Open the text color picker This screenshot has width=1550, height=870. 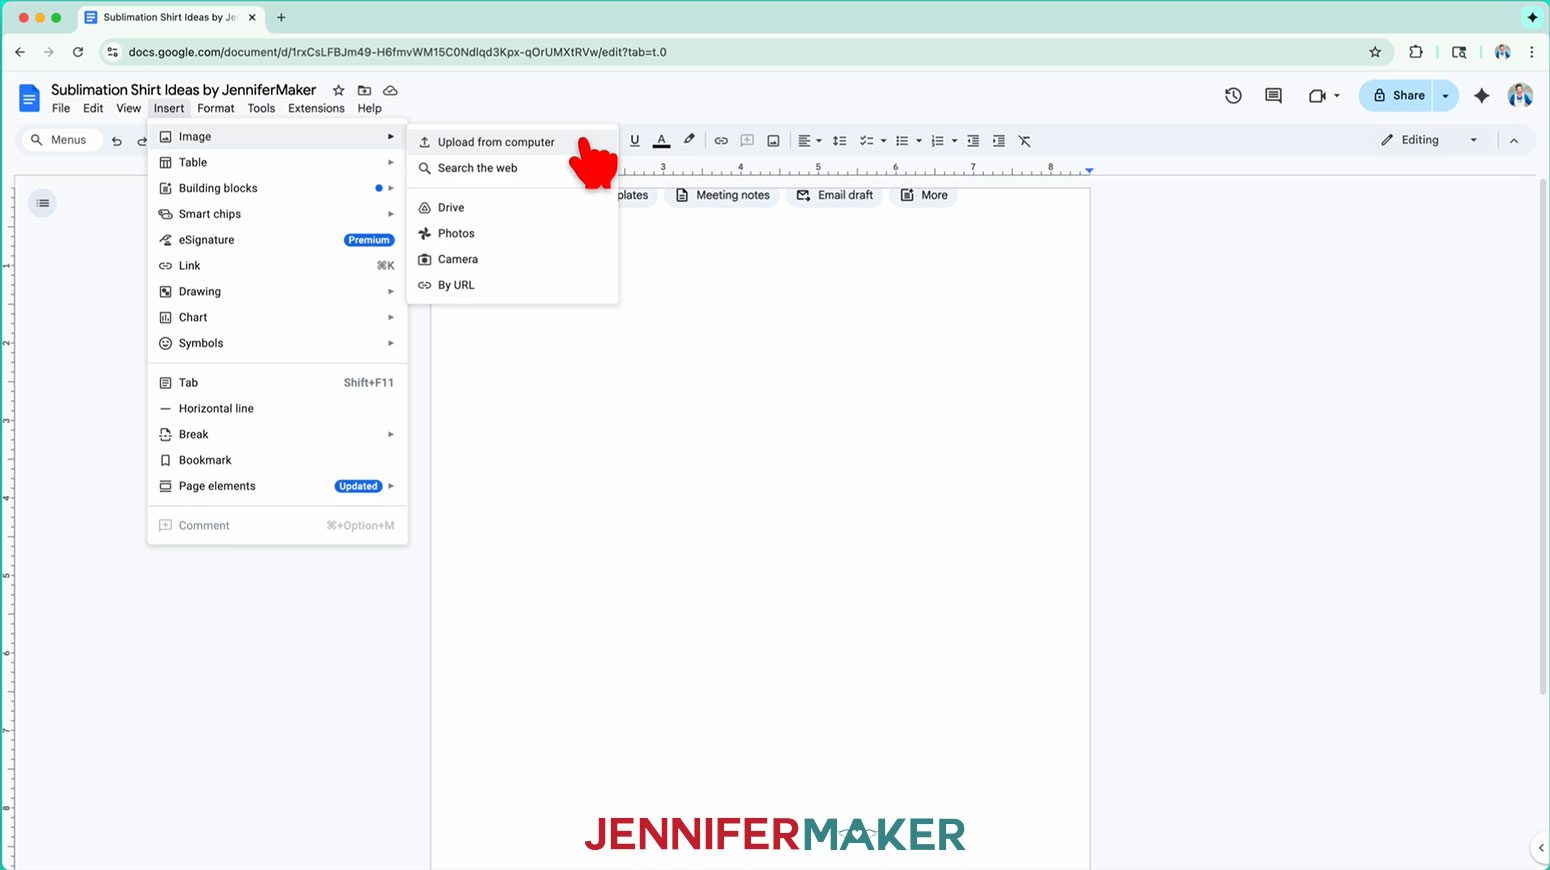pos(661,141)
